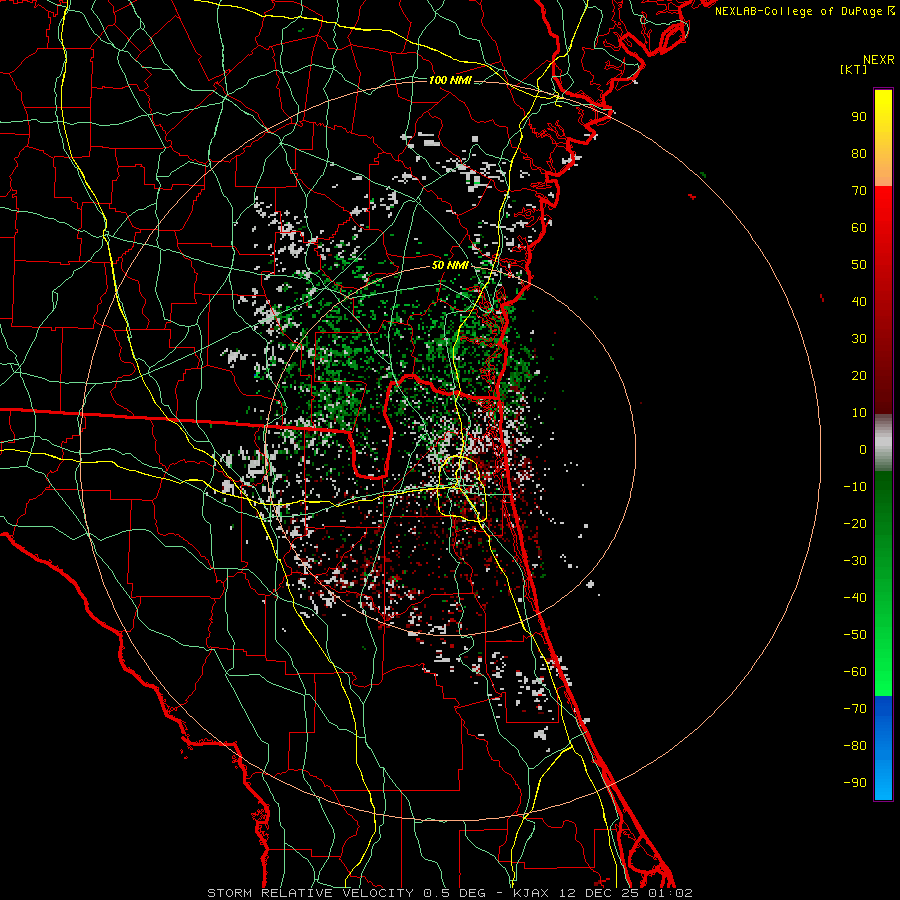This screenshot has width=900, height=900.
Task: Click the NEXR label above the color scale
Action: (x=878, y=60)
